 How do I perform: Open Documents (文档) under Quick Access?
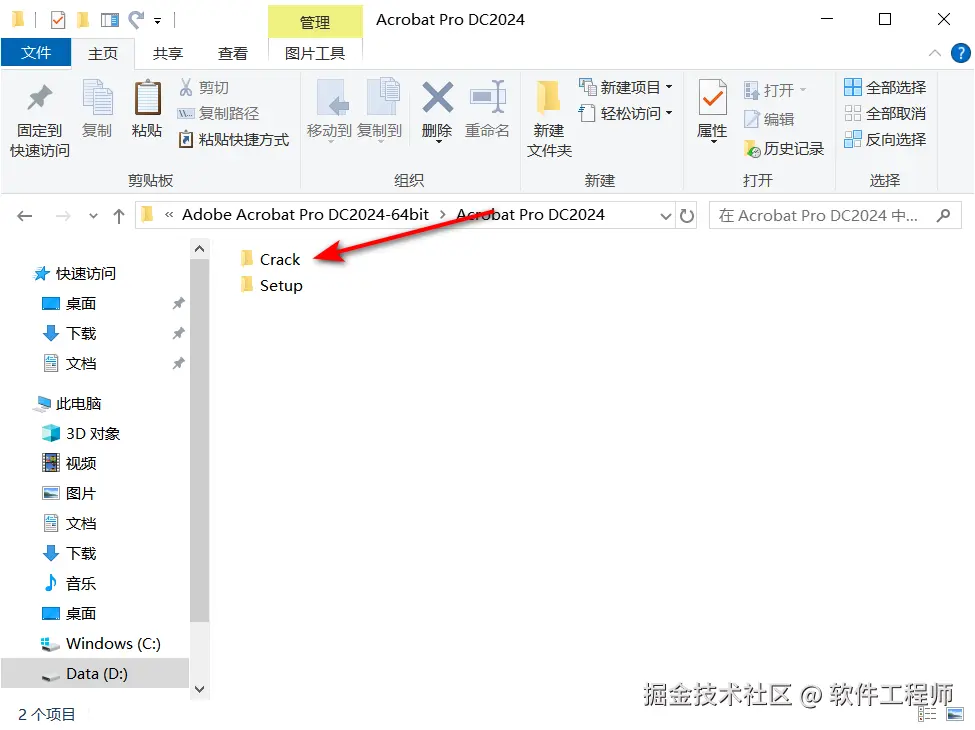tap(69, 363)
